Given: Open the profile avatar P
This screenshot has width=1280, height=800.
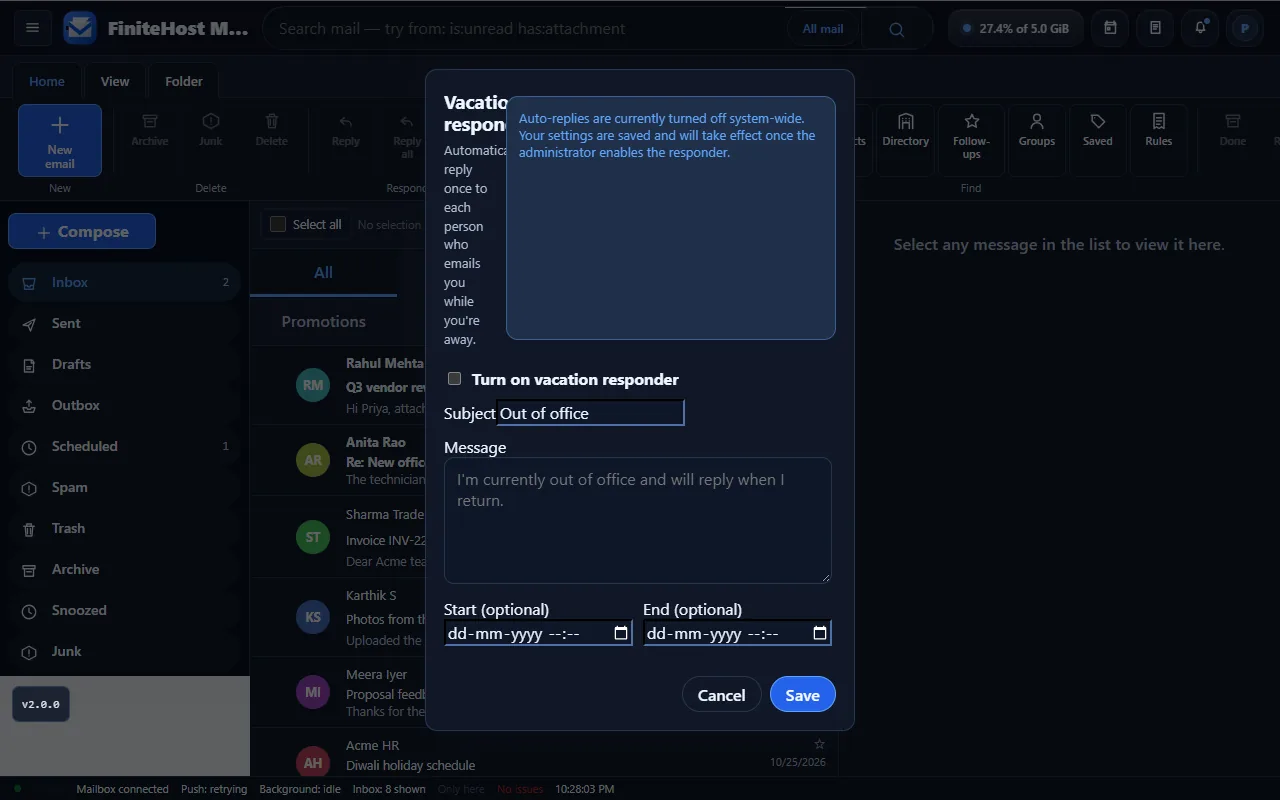Looking at the screenshot, I should [1245, 28].
